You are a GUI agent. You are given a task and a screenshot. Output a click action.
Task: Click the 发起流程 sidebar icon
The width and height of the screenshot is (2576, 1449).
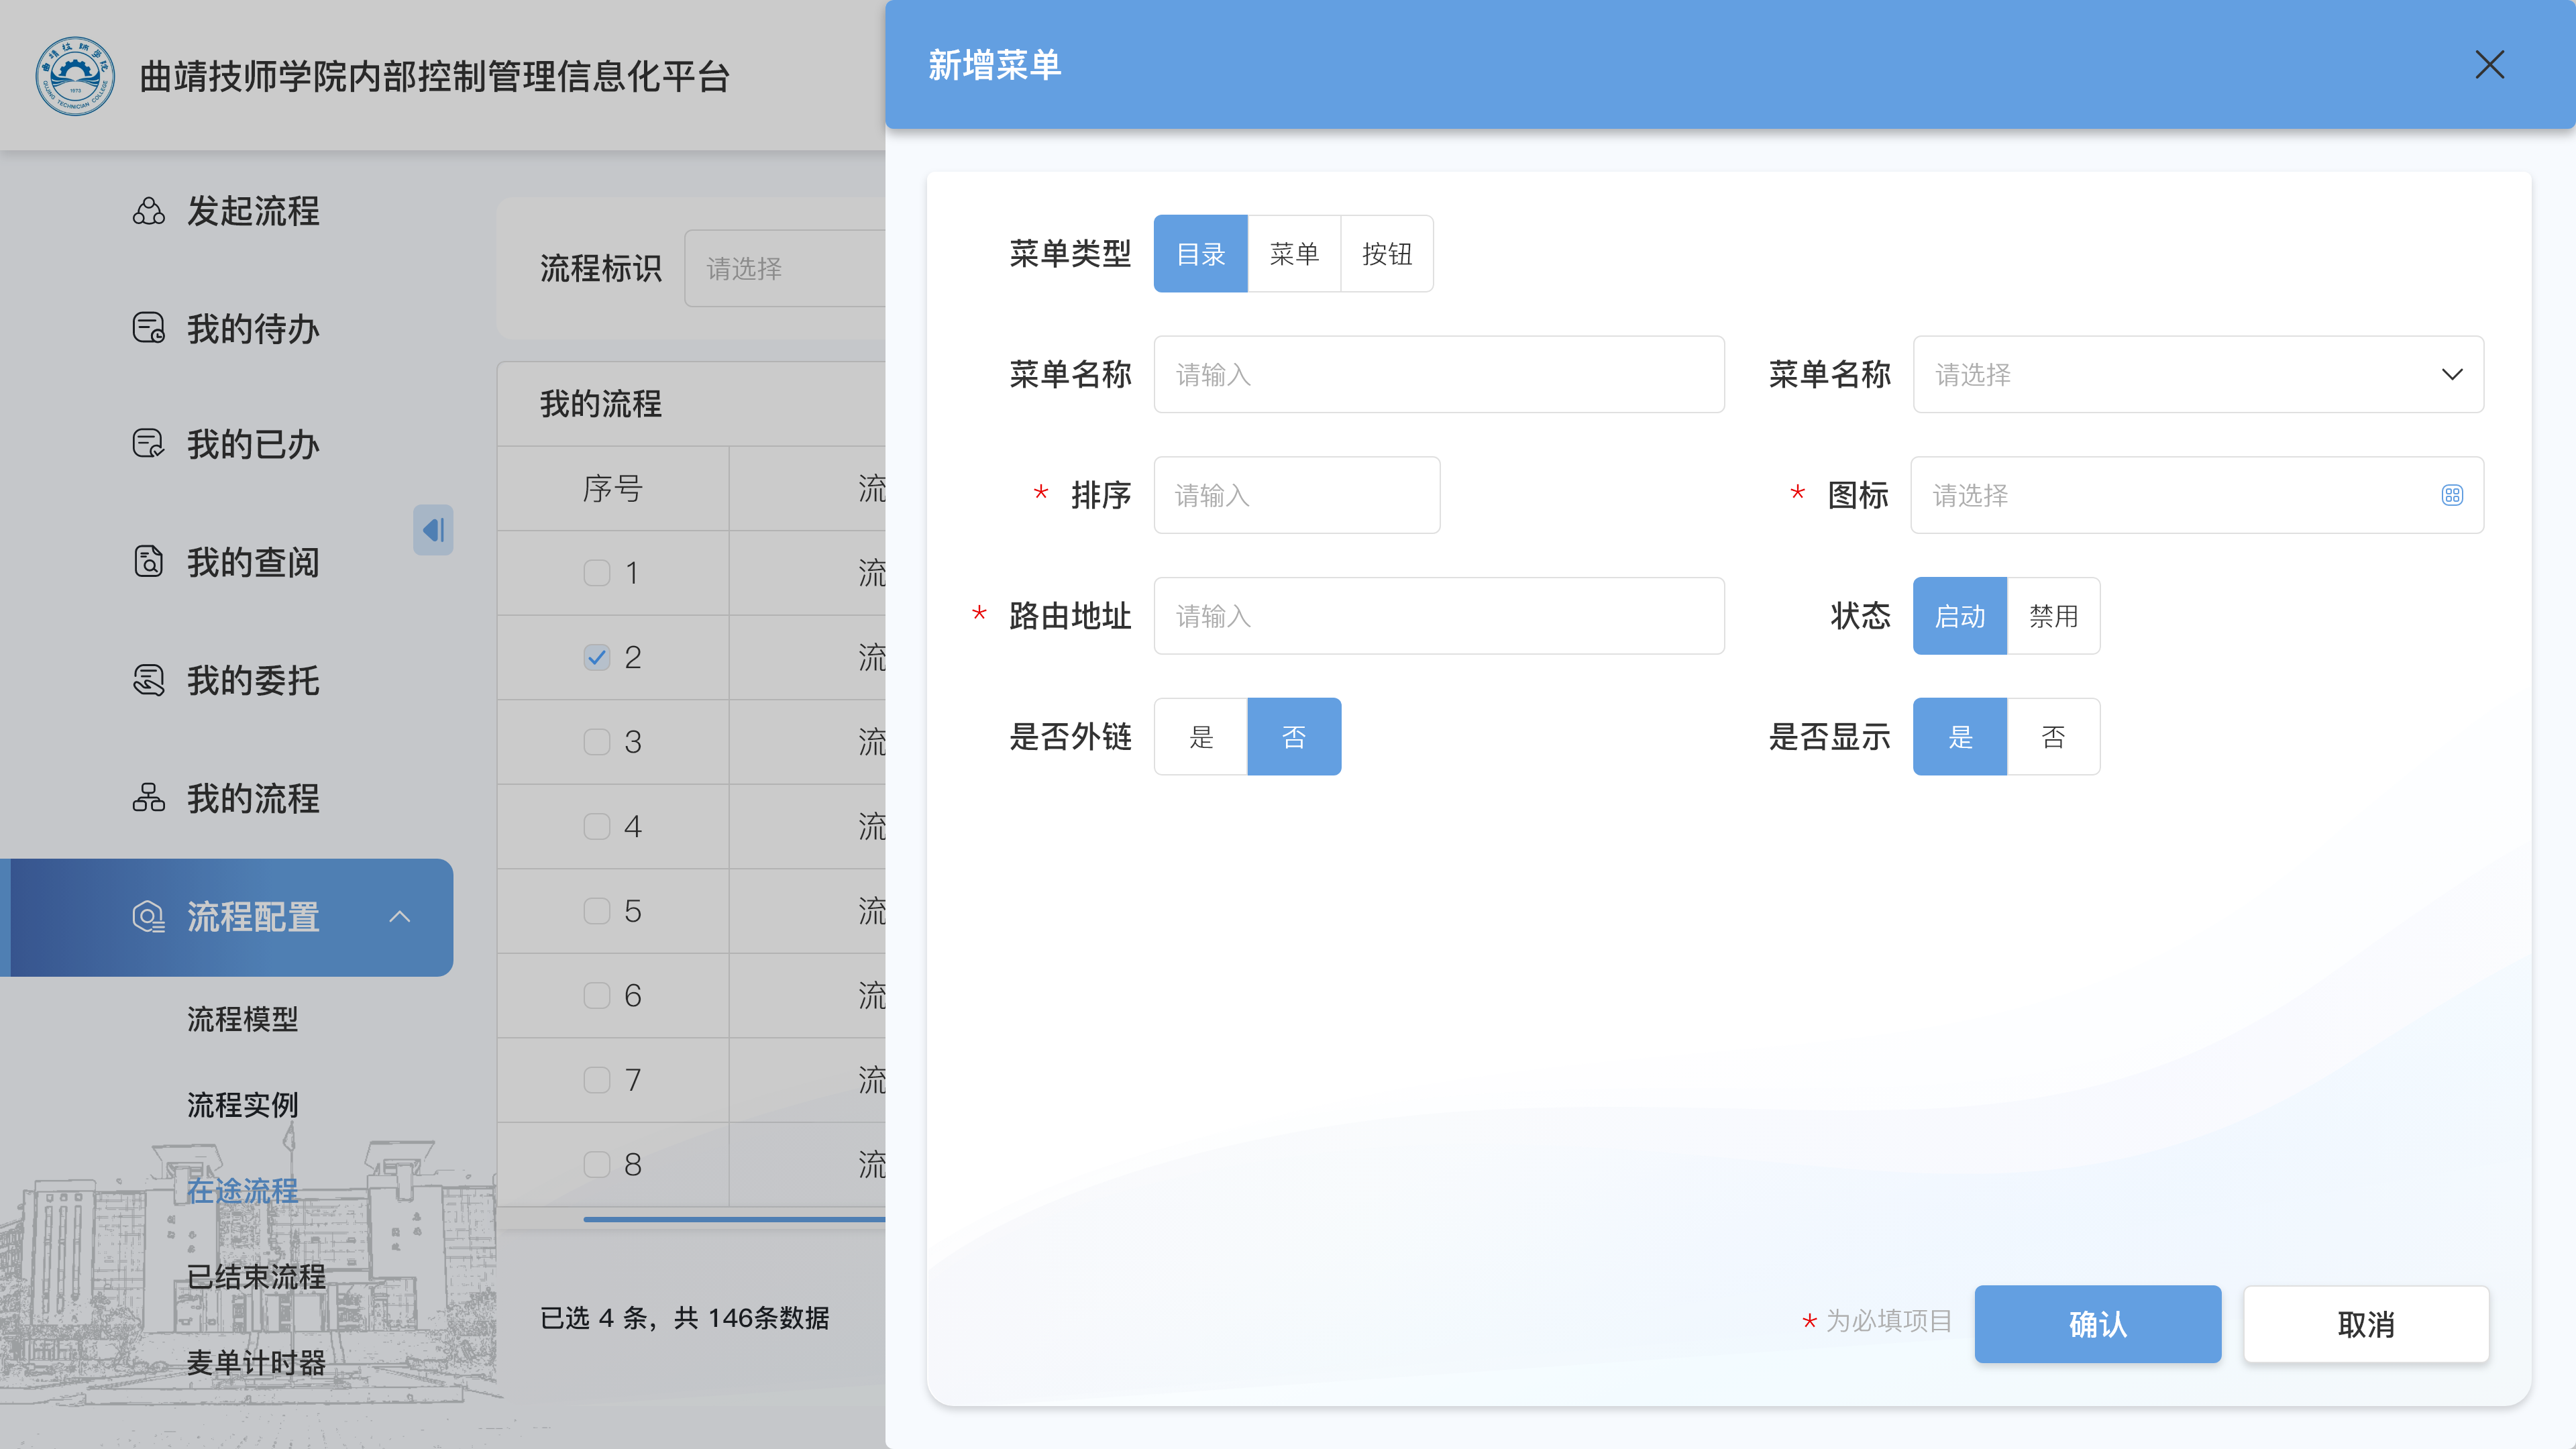[149, 211]
